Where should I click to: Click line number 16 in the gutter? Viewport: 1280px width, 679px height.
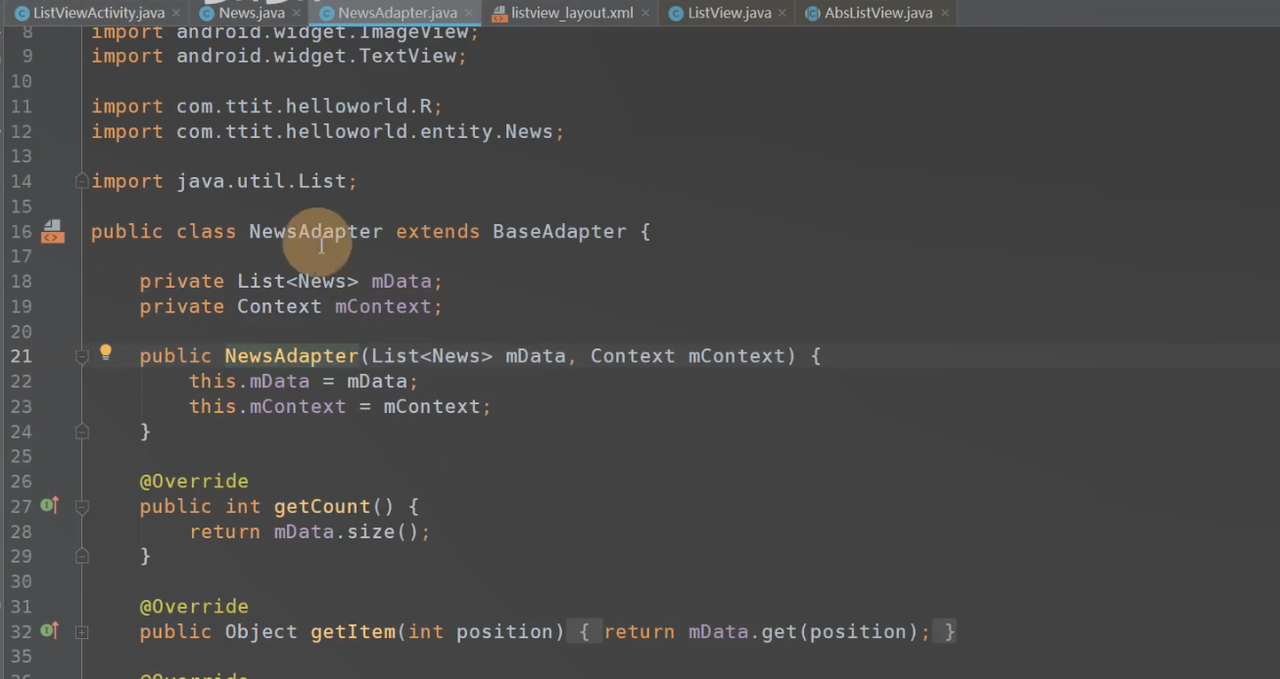tap(21, 231)
